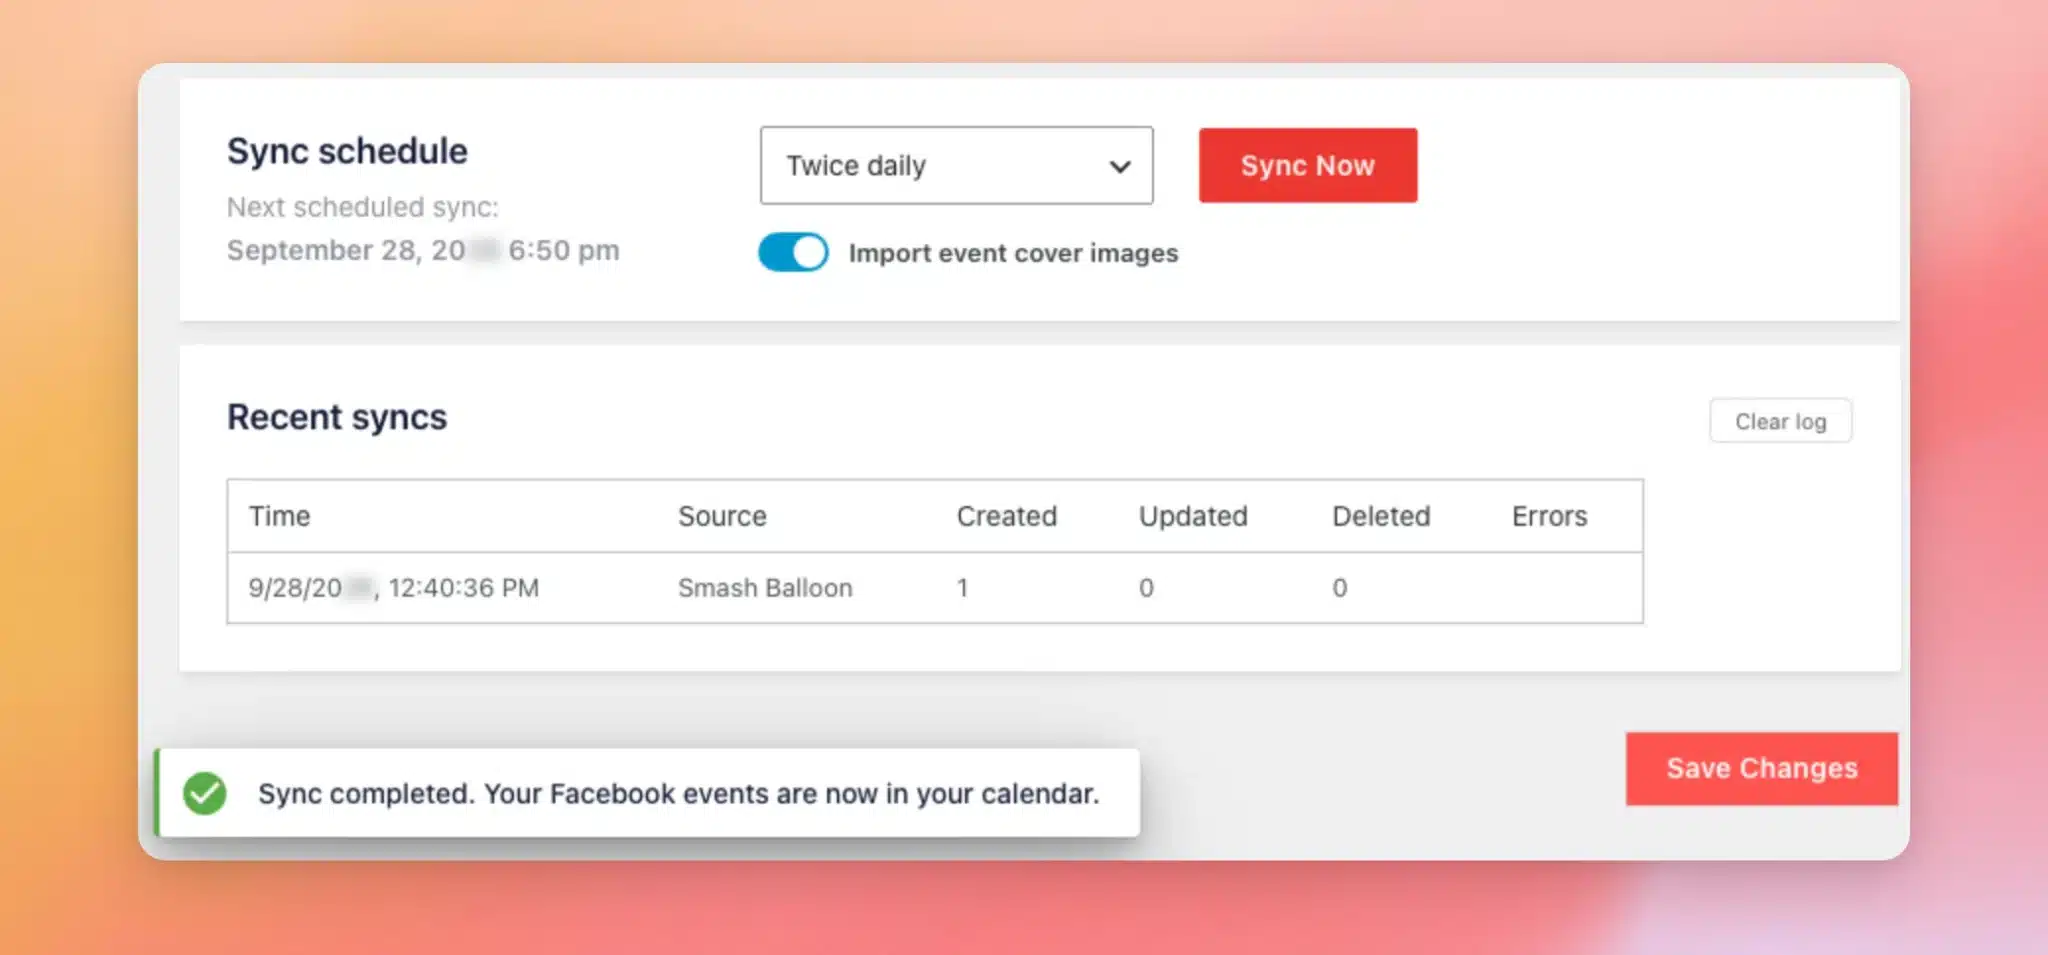The height and width of the screenshot is (955, 2048).
Task: Click the Deleted column header
Action: click(x=1381, y=516)
